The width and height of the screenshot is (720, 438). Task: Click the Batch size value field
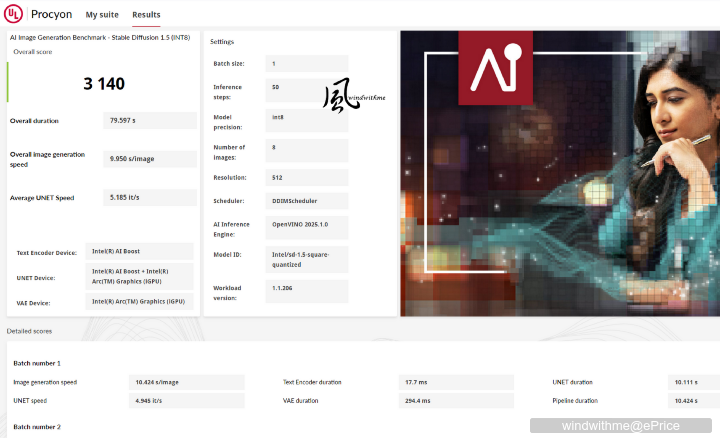(x=307, y=63)
